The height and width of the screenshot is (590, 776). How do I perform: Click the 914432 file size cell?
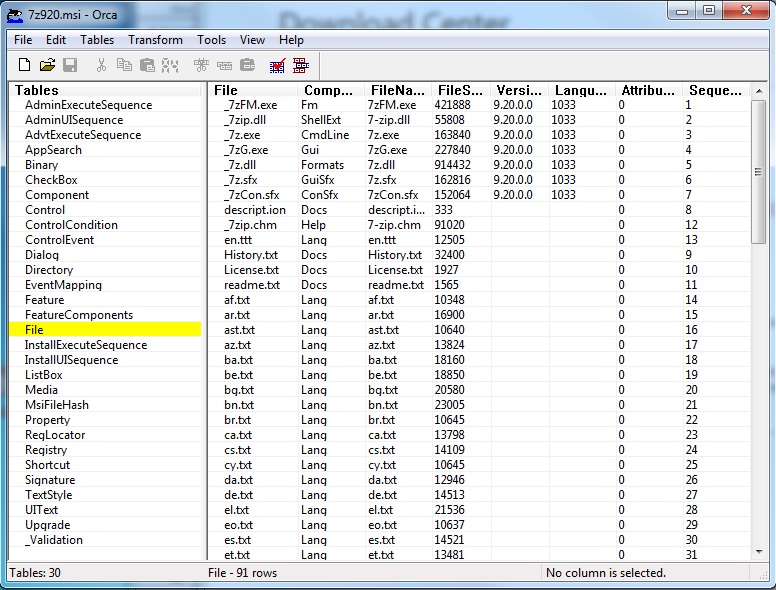452,165
